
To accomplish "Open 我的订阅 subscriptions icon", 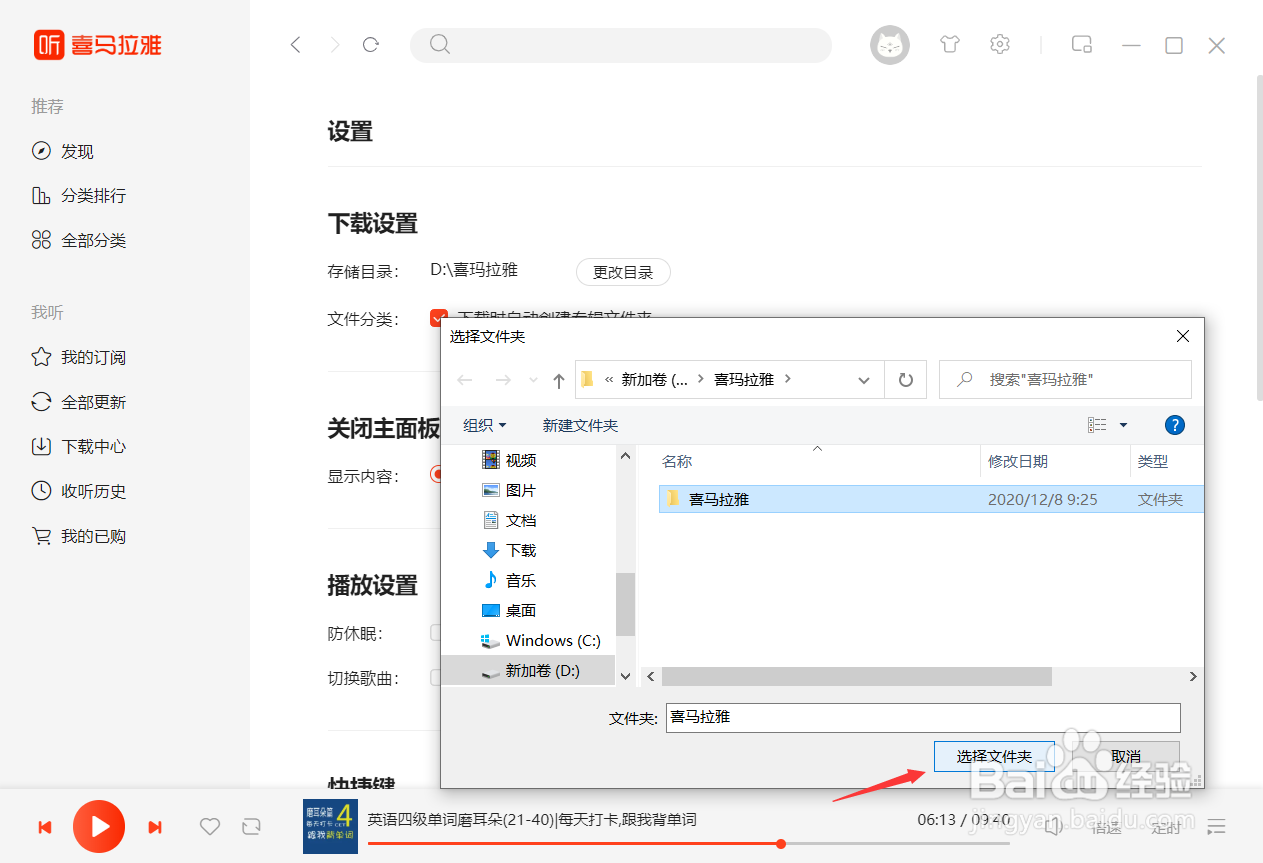I will 41,357.
